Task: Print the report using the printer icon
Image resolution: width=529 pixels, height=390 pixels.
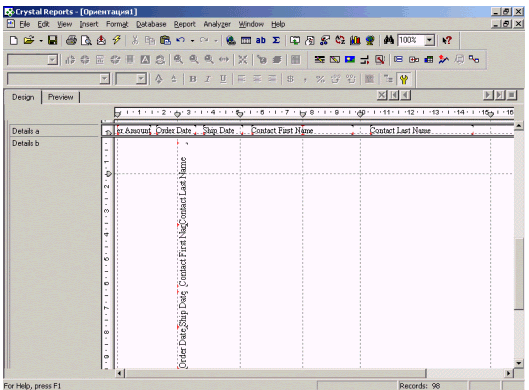Action: pos(71,40)
